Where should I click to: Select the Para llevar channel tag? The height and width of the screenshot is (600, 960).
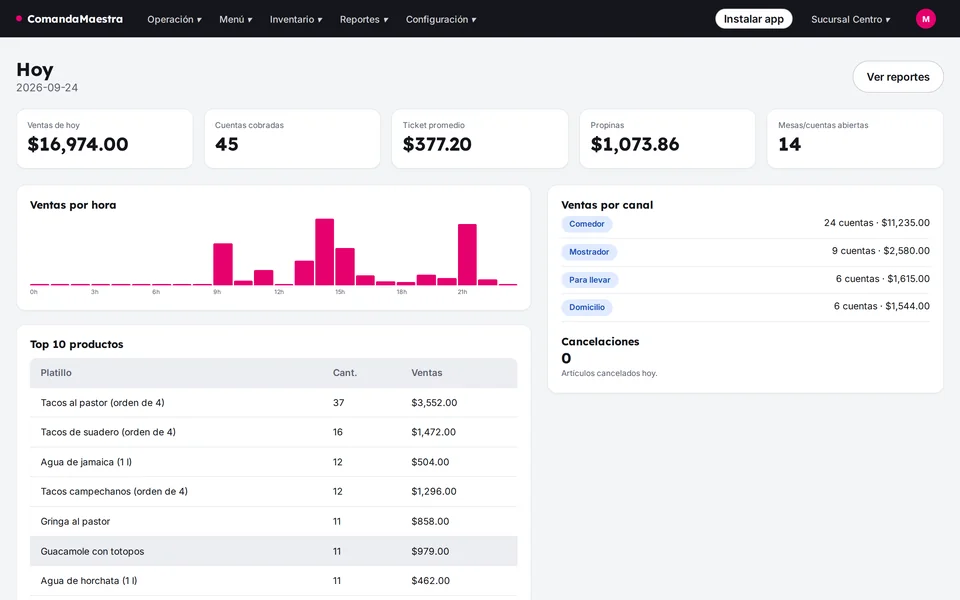click(590, 280)
